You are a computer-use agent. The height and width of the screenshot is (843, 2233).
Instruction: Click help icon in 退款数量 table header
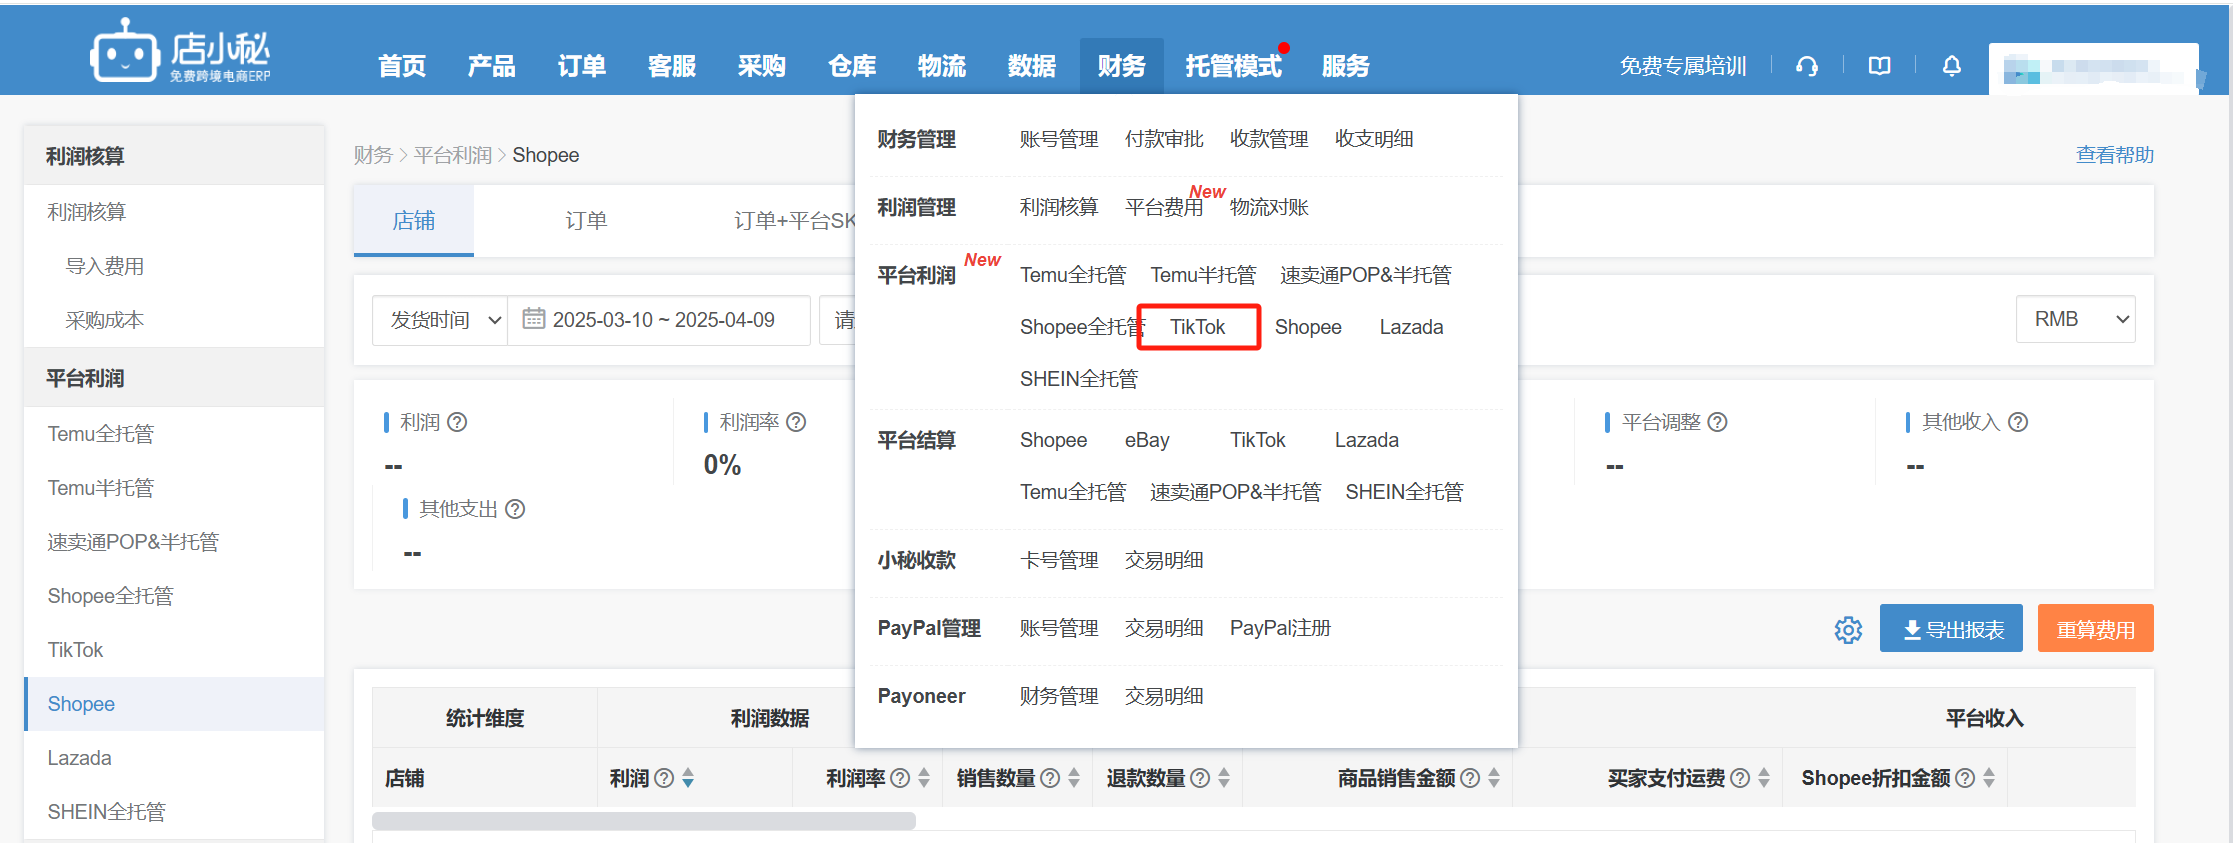1200,778
